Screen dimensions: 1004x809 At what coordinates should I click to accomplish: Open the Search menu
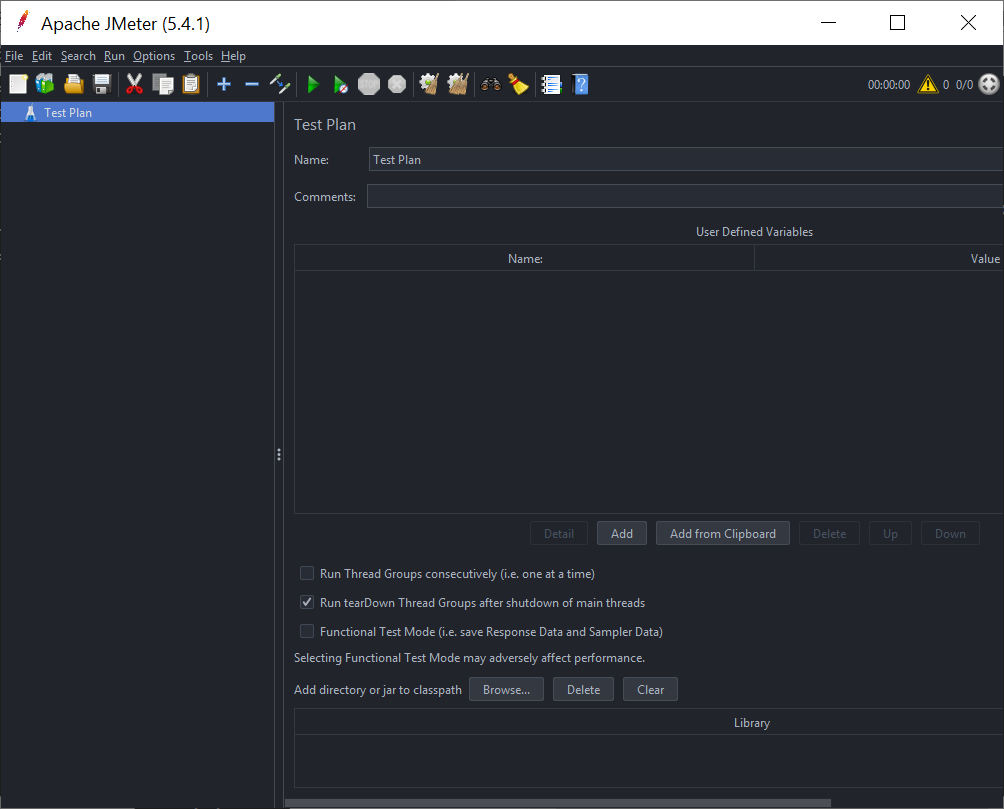pyautogui.click(x=78, y=56)
